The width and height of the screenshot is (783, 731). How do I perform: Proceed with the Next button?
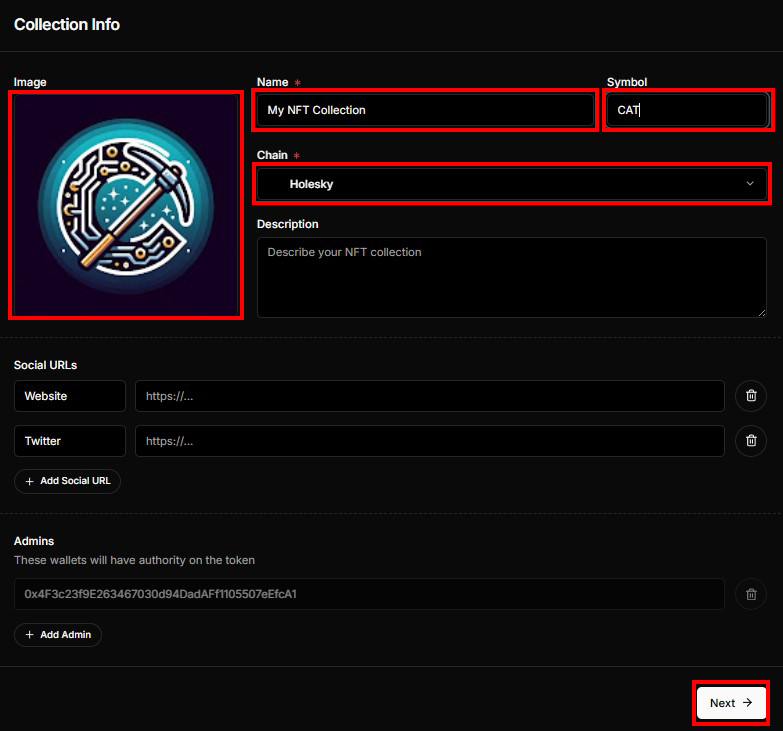(x=730, y=703)
